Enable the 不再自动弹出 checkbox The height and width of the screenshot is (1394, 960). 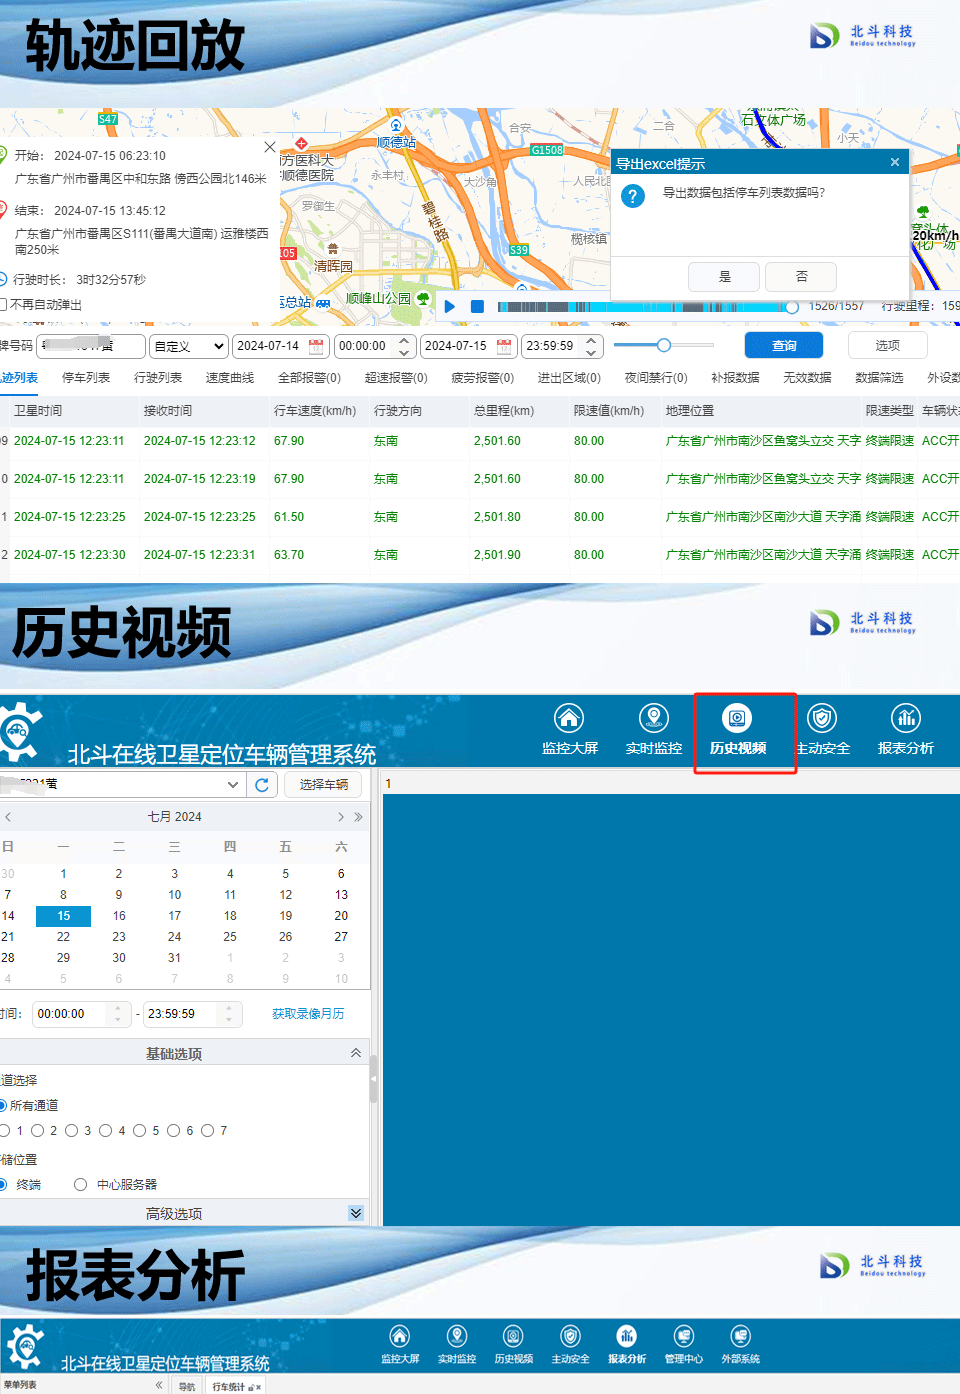[x=3, y=305]
